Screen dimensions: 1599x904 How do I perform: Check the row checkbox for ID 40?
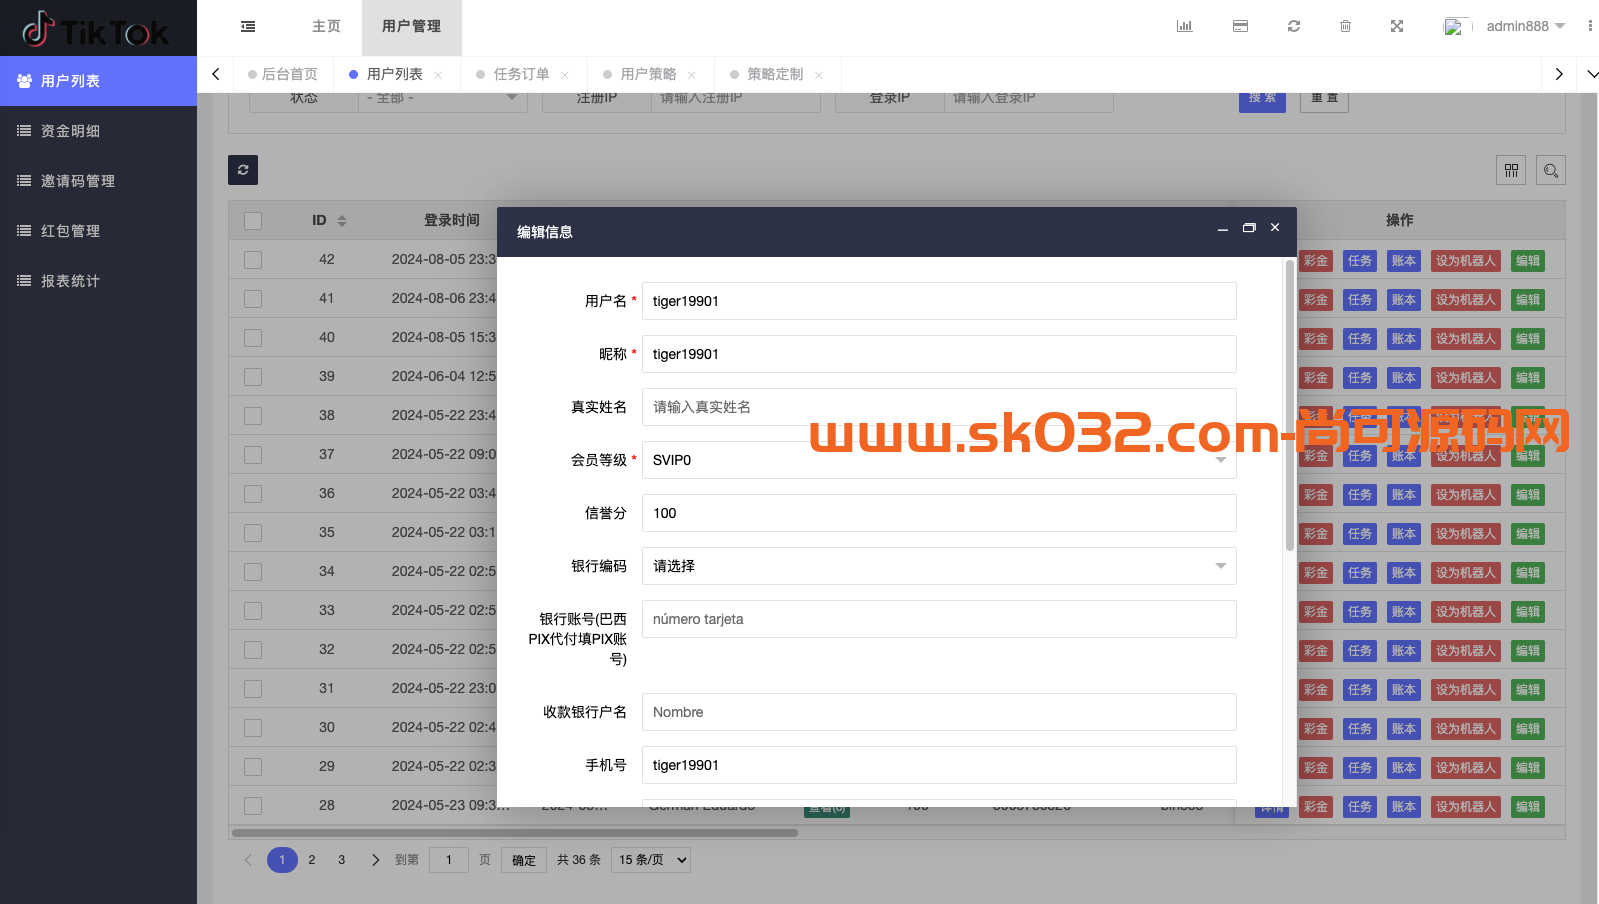(253, 338)
